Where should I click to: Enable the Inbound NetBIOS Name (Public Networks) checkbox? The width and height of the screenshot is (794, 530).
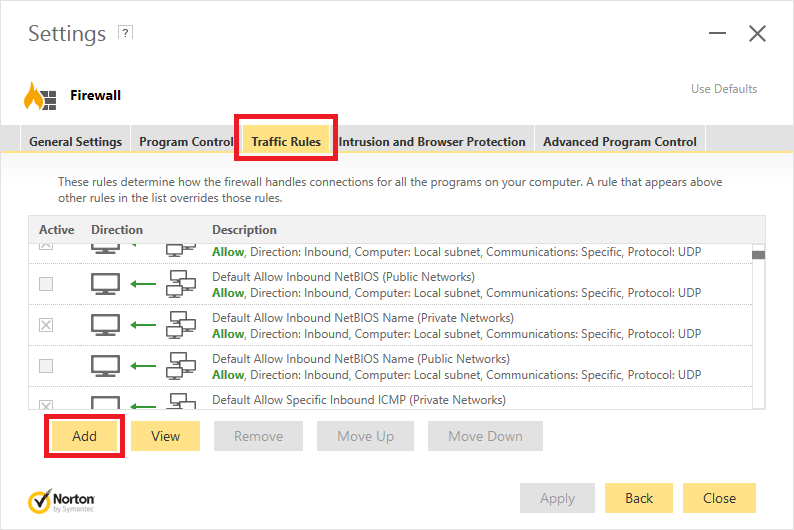(46, 366)
